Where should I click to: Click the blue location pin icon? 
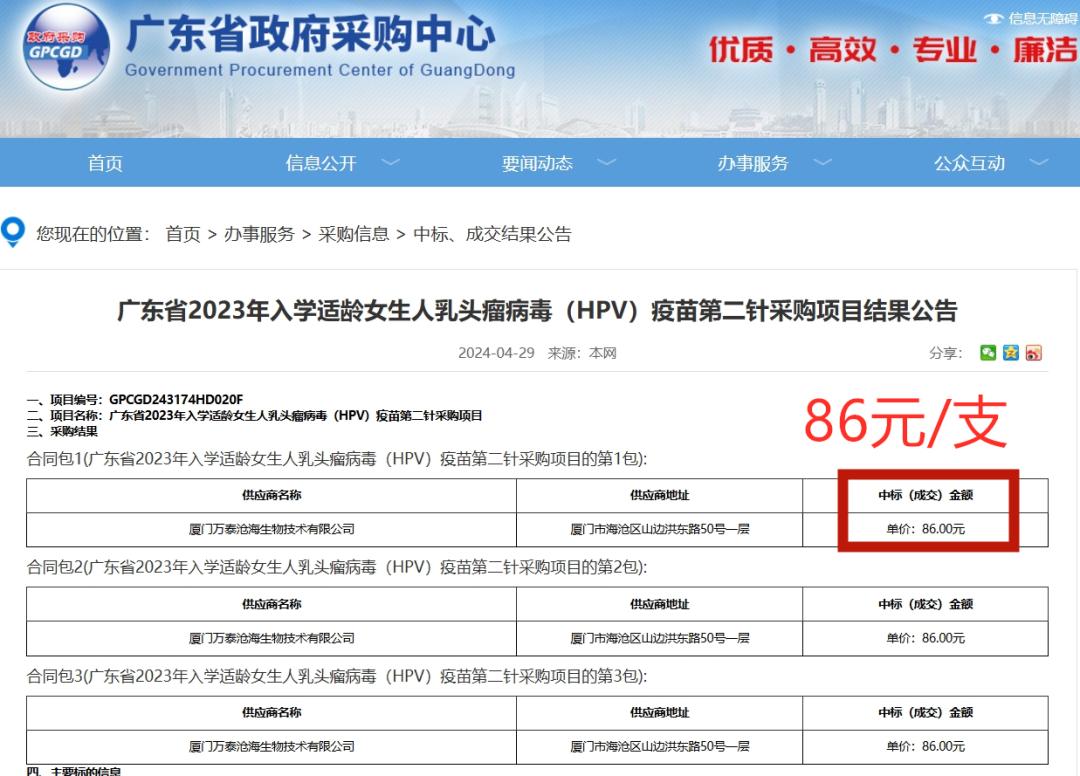[13, 233]
